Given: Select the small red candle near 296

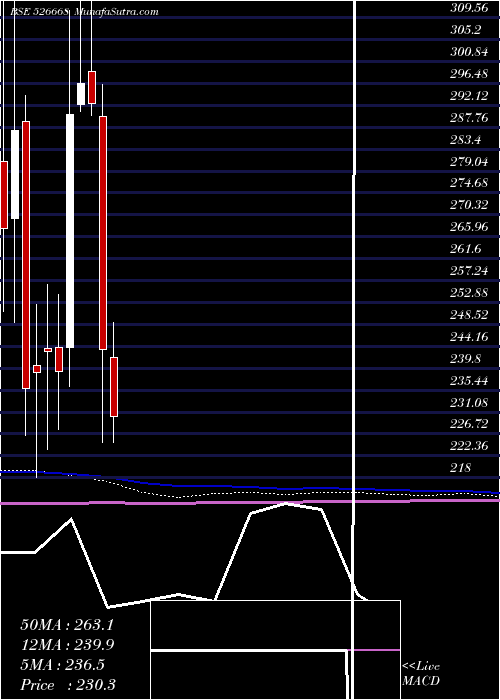Looking at the screenshot, I should [x=92, y=88].
